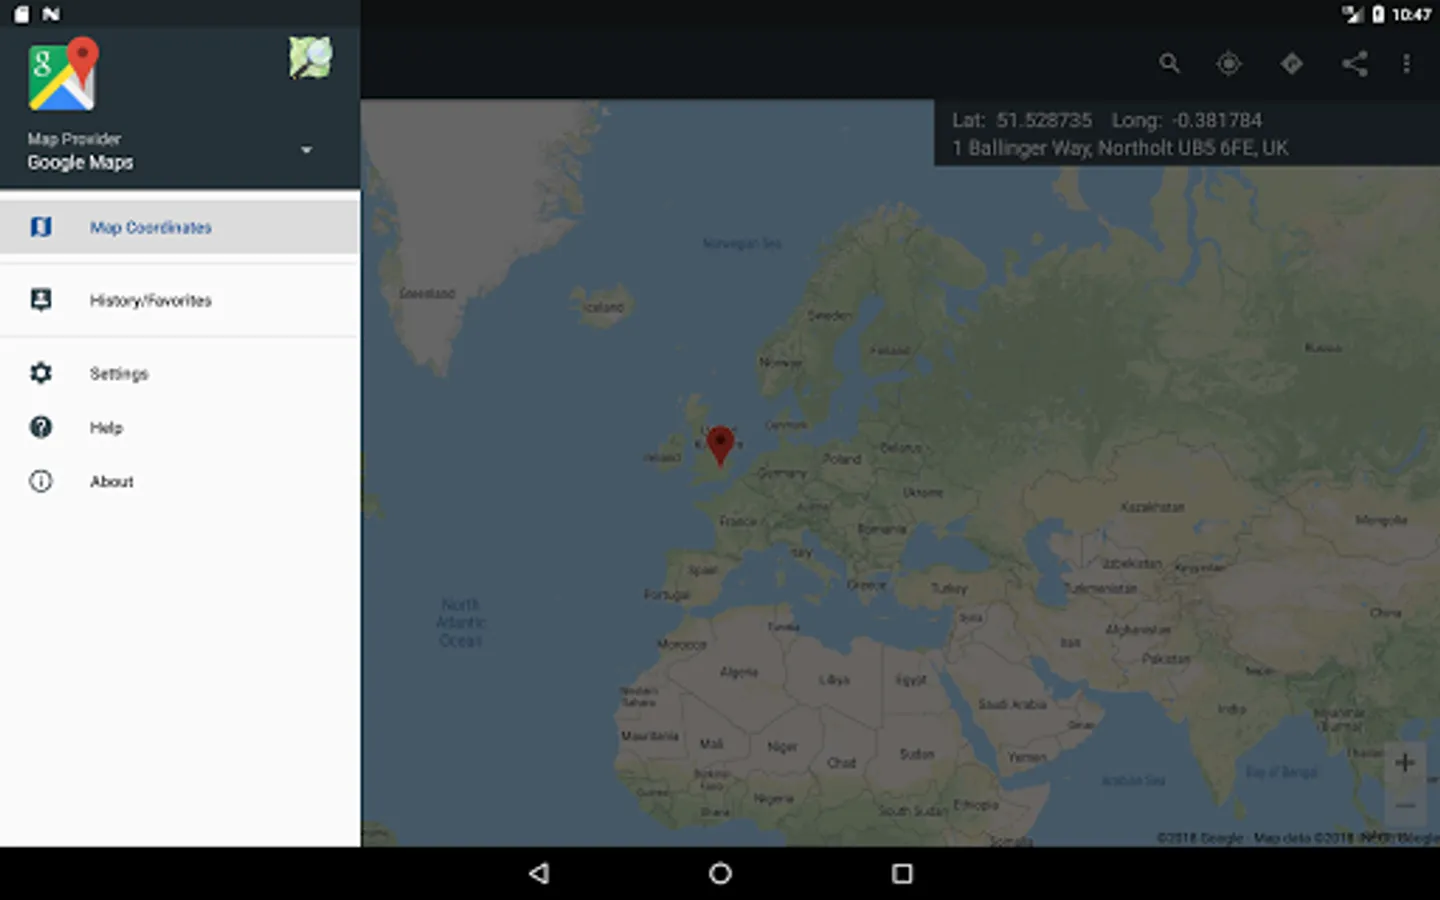
Task: Tap Android recent apps button
Action: (902, 873)
